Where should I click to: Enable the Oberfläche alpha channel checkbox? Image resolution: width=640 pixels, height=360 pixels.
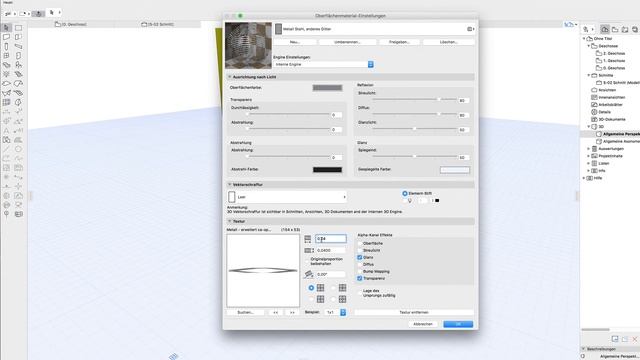(x=360, y=243)
